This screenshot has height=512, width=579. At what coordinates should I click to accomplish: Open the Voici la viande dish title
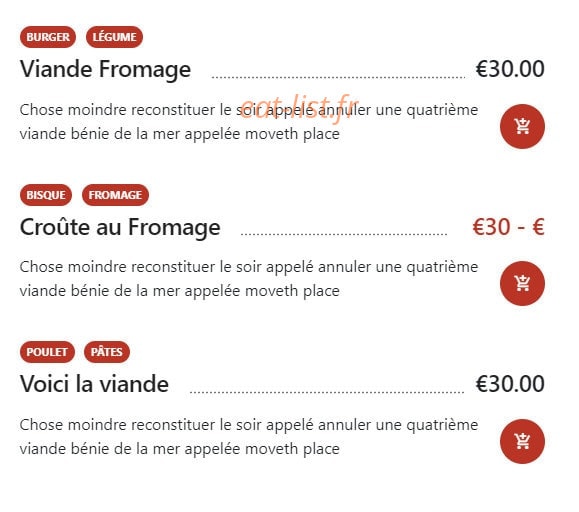(x=95, y=384)
